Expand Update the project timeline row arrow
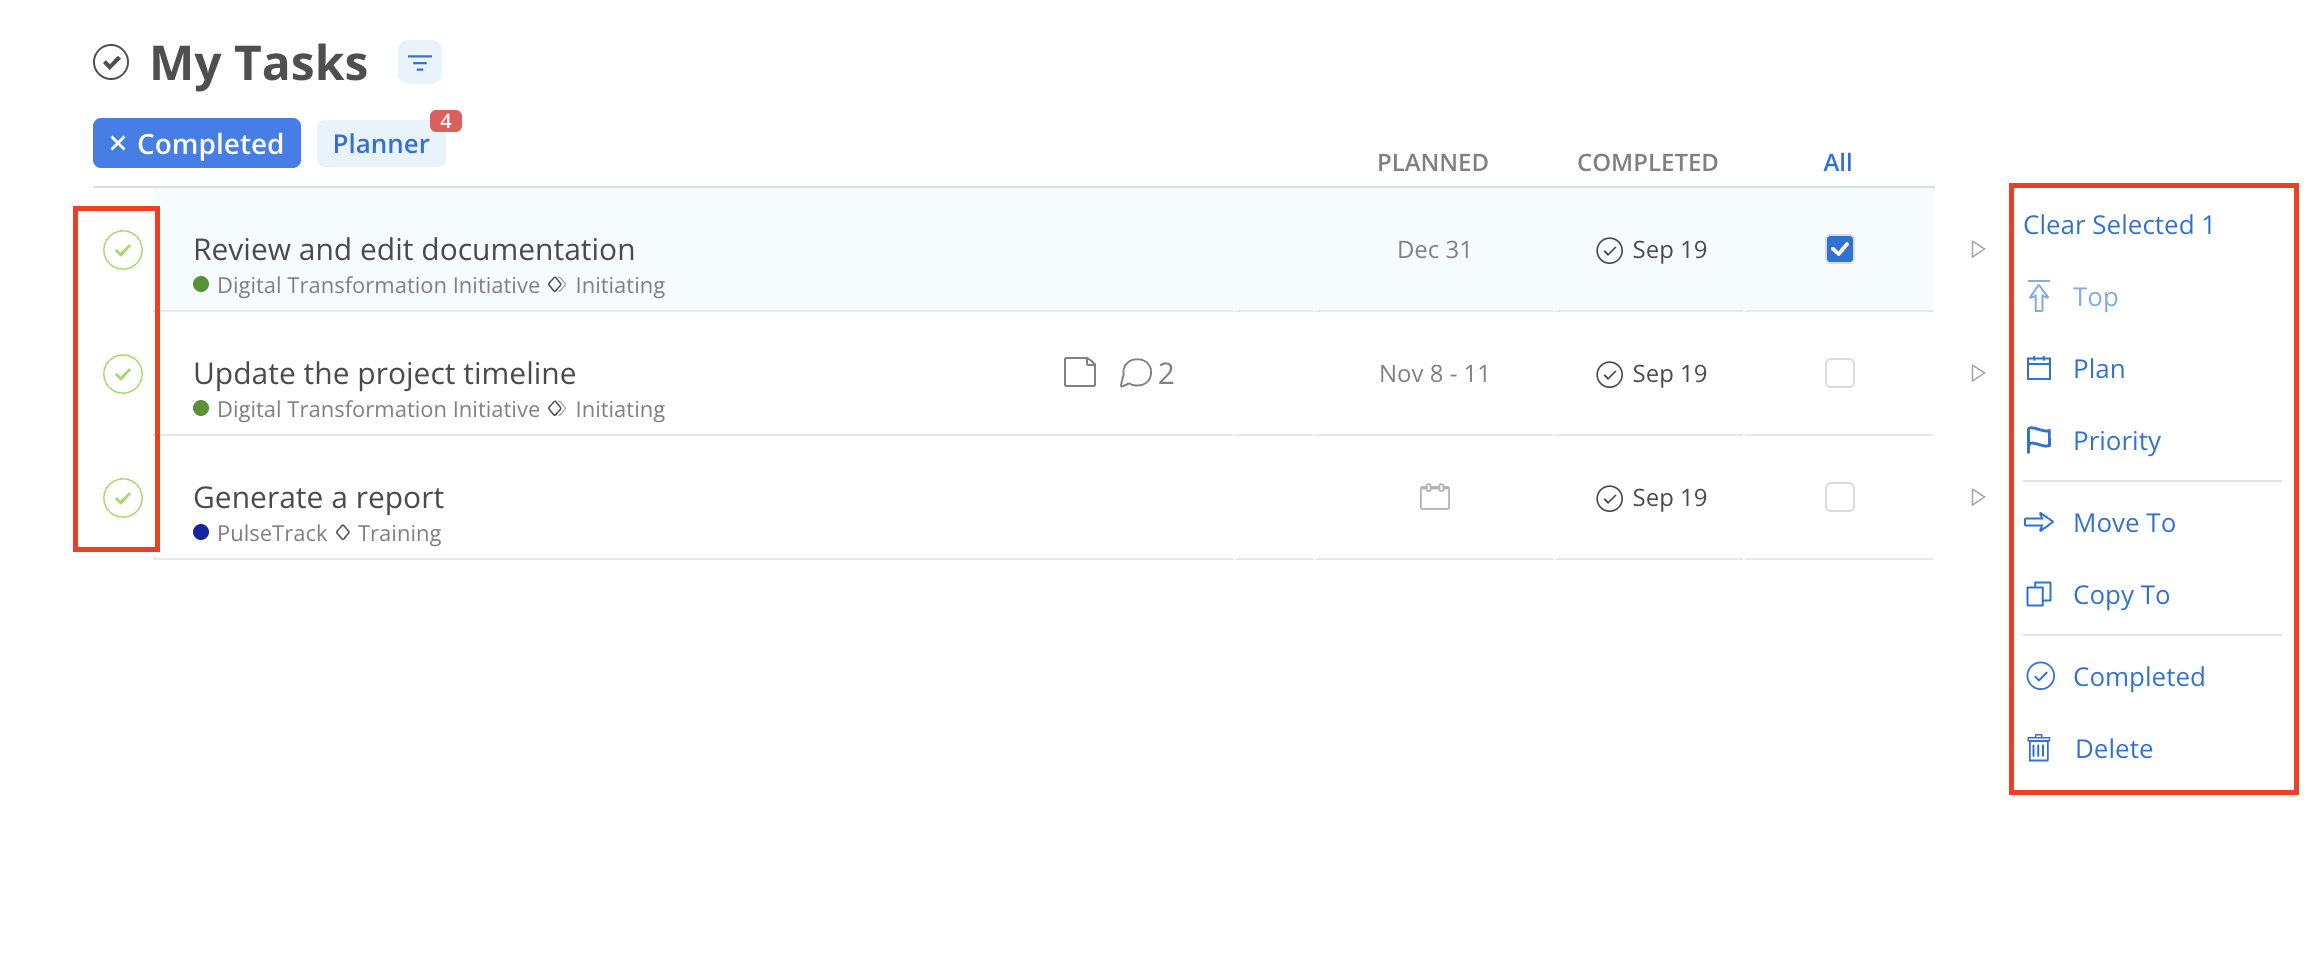Viewport: 2324px width, 956px height. pos(1977,373)
